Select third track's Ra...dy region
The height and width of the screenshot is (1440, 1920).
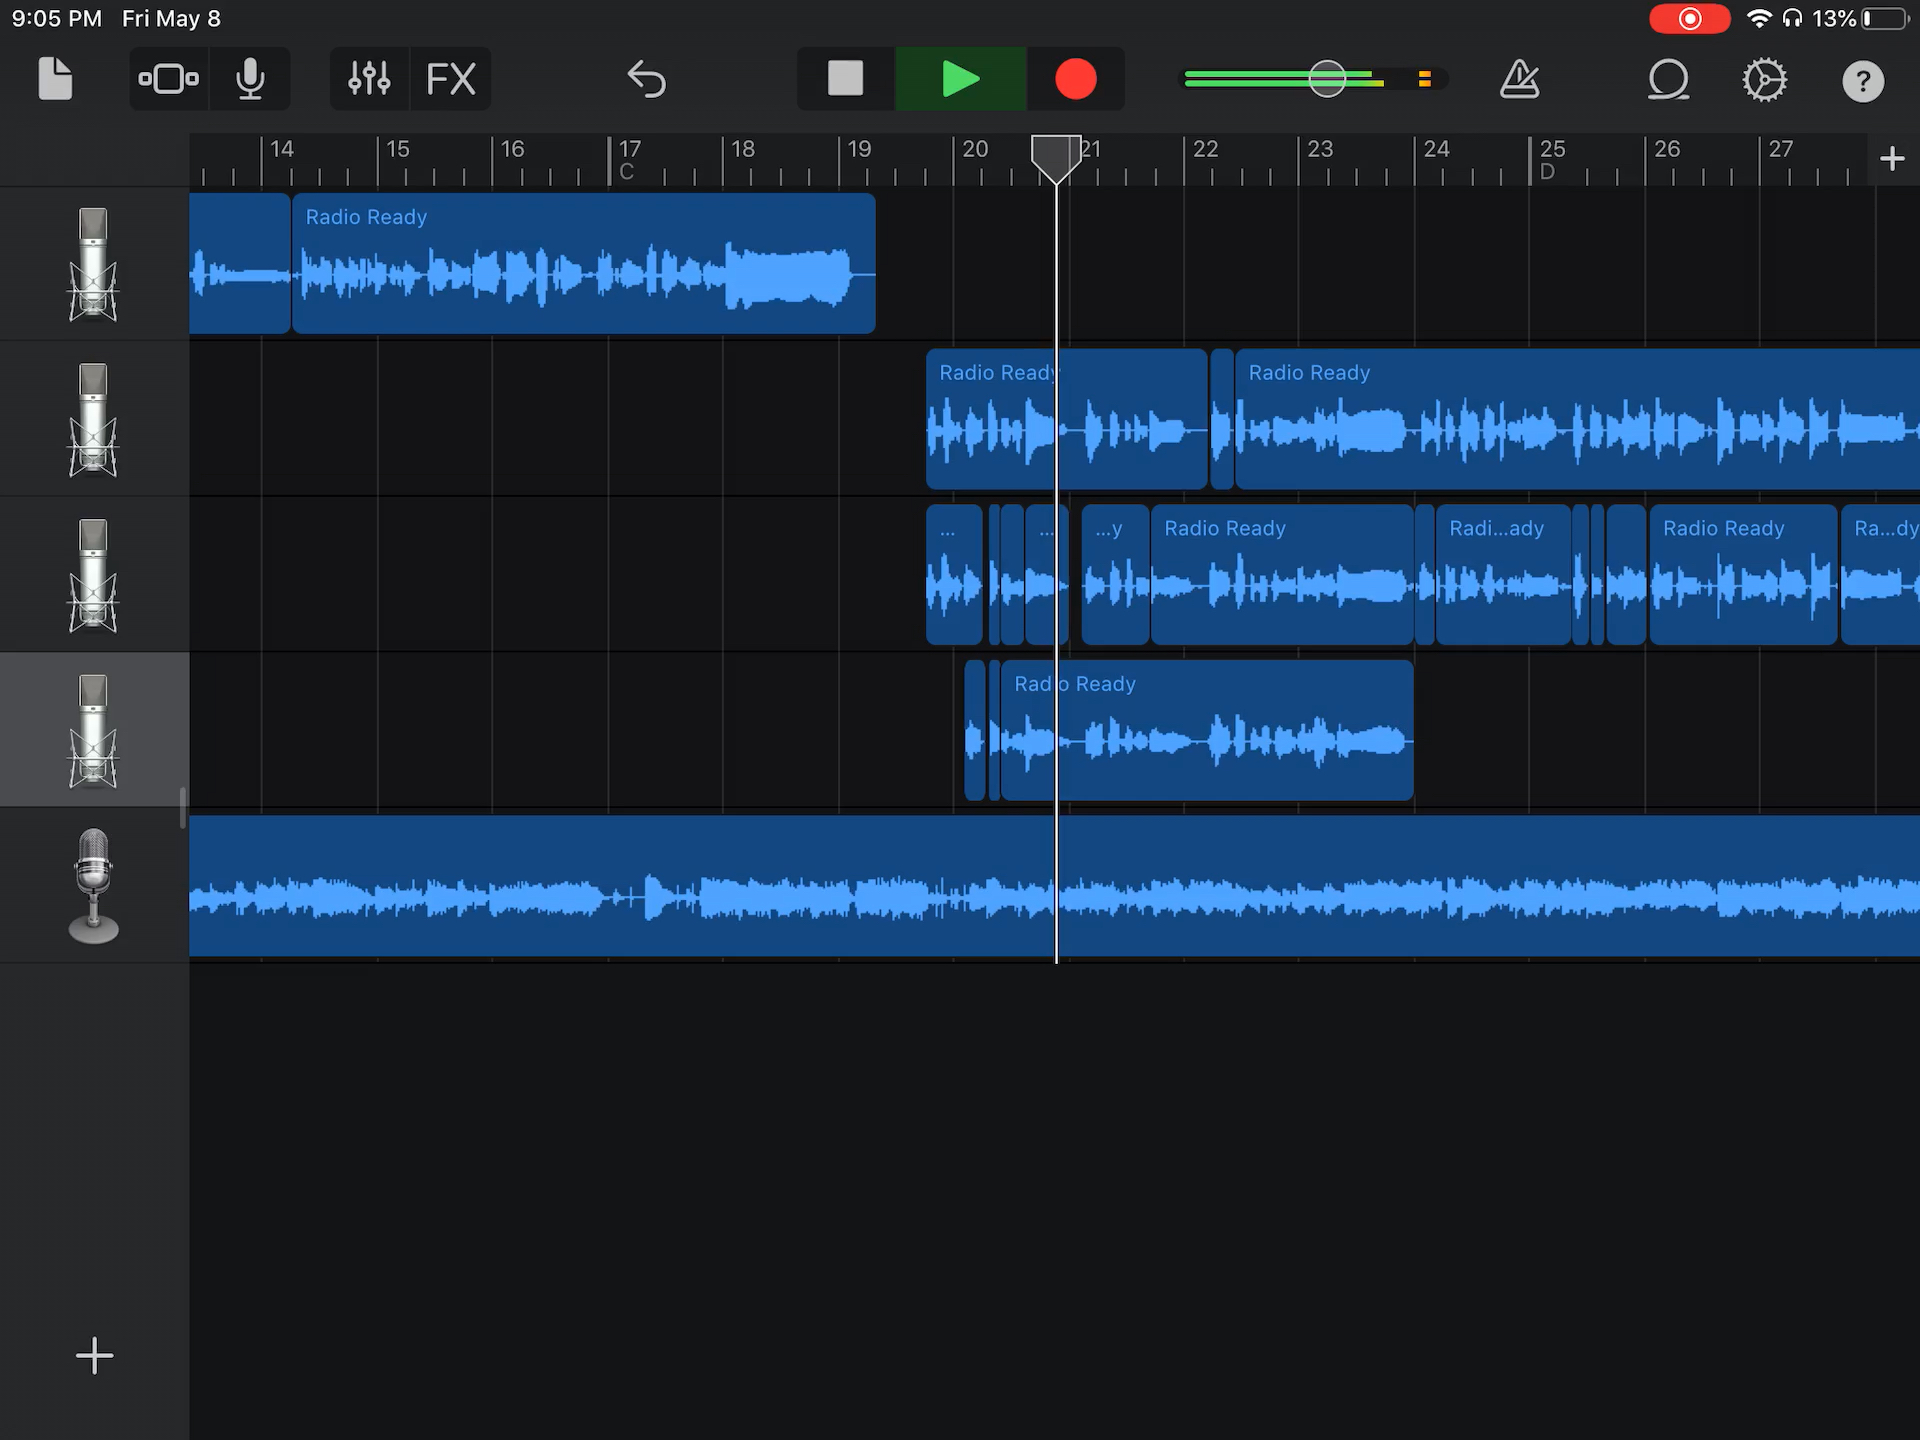click(1880, 575)
